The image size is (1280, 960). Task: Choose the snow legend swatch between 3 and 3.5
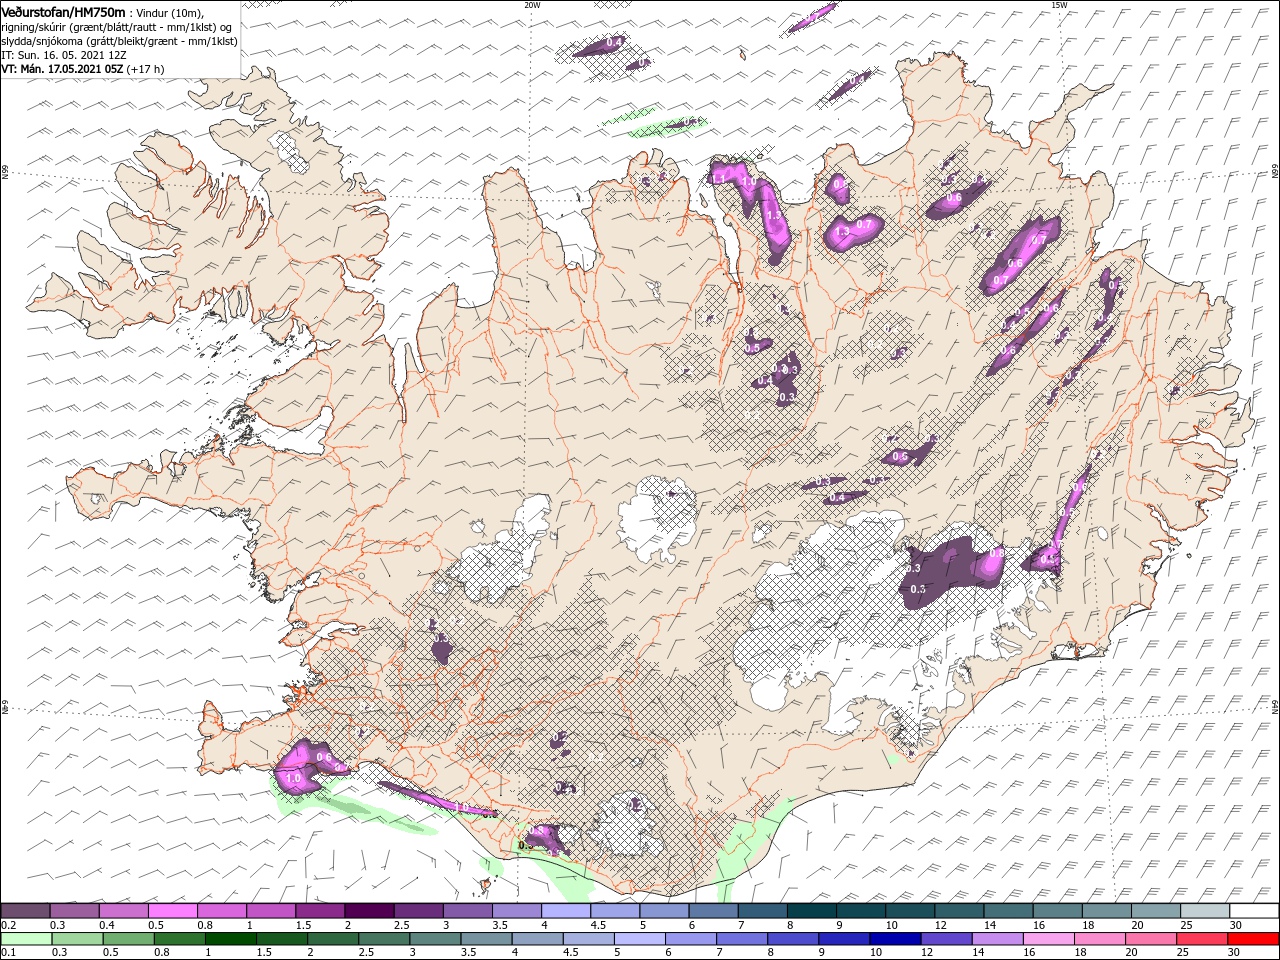(468, 910)
